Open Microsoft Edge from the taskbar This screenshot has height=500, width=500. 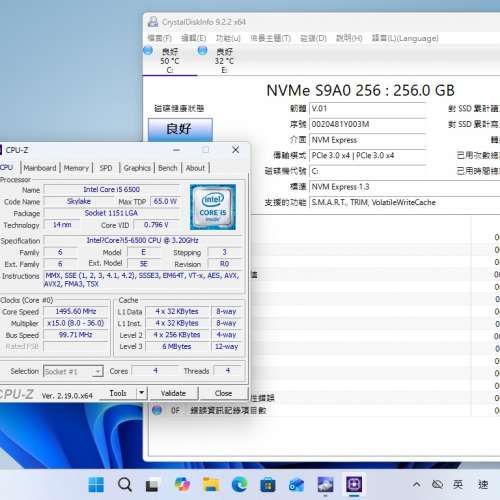[x=239, y=484]
